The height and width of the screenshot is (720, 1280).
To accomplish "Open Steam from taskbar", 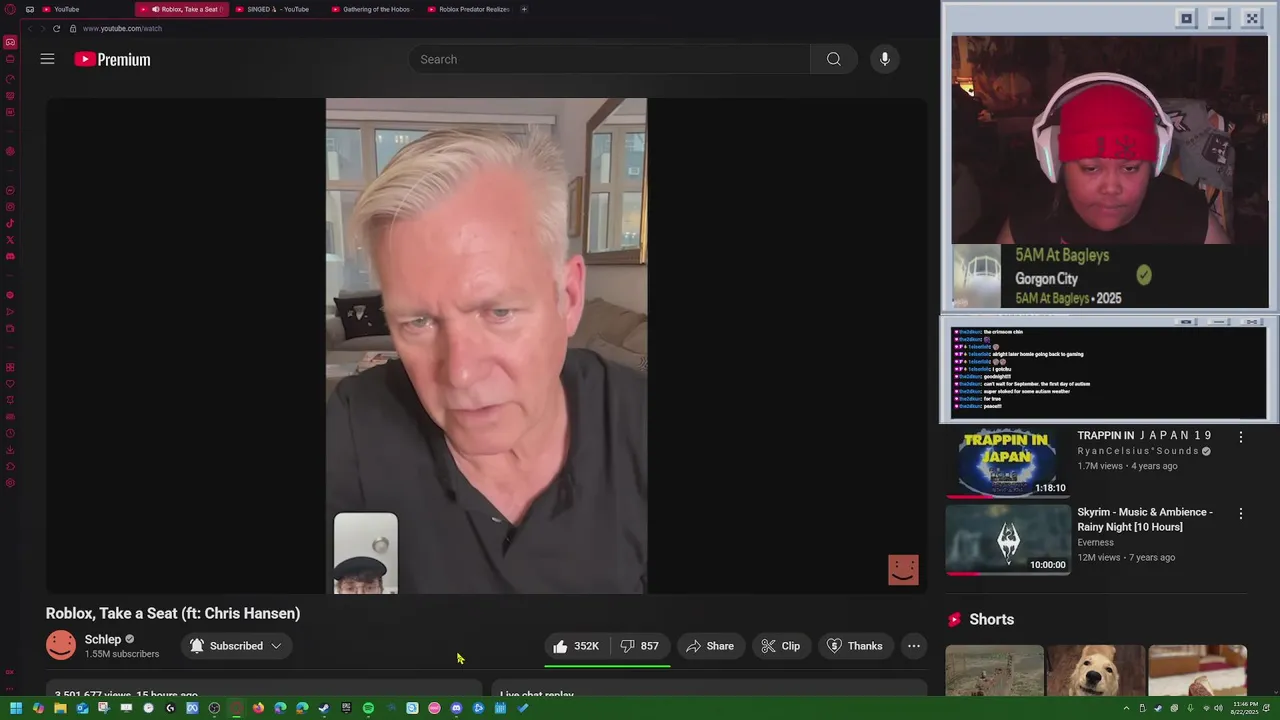I will click(x=324, y=708).
